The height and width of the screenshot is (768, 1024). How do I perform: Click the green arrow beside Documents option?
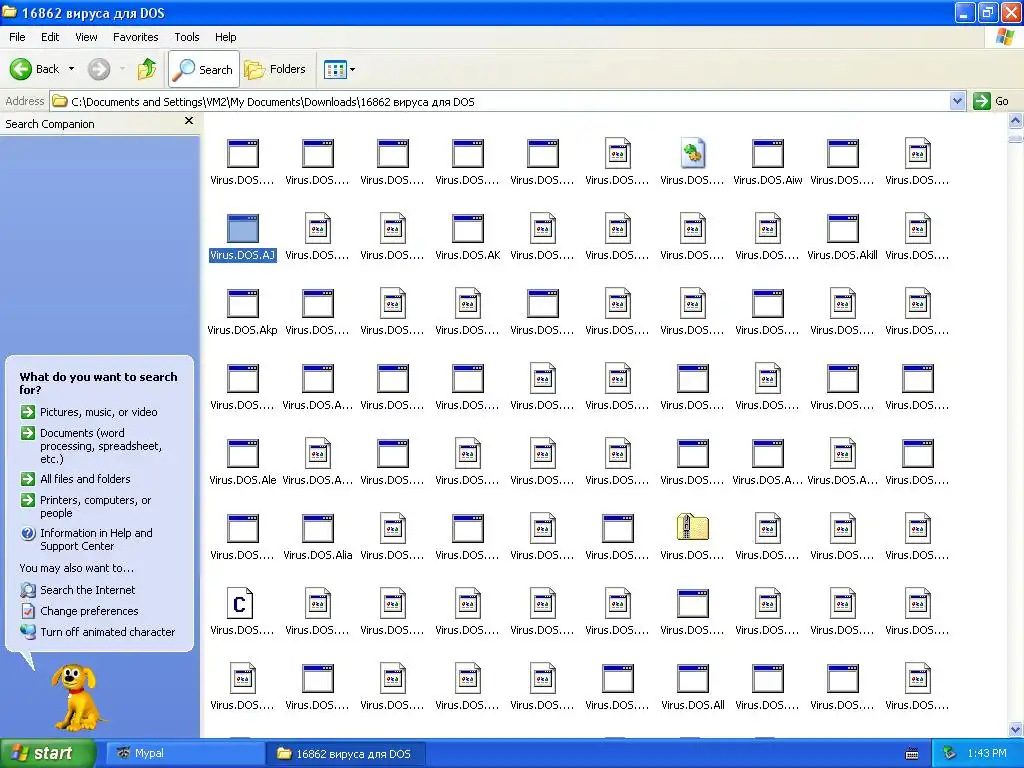27,433
